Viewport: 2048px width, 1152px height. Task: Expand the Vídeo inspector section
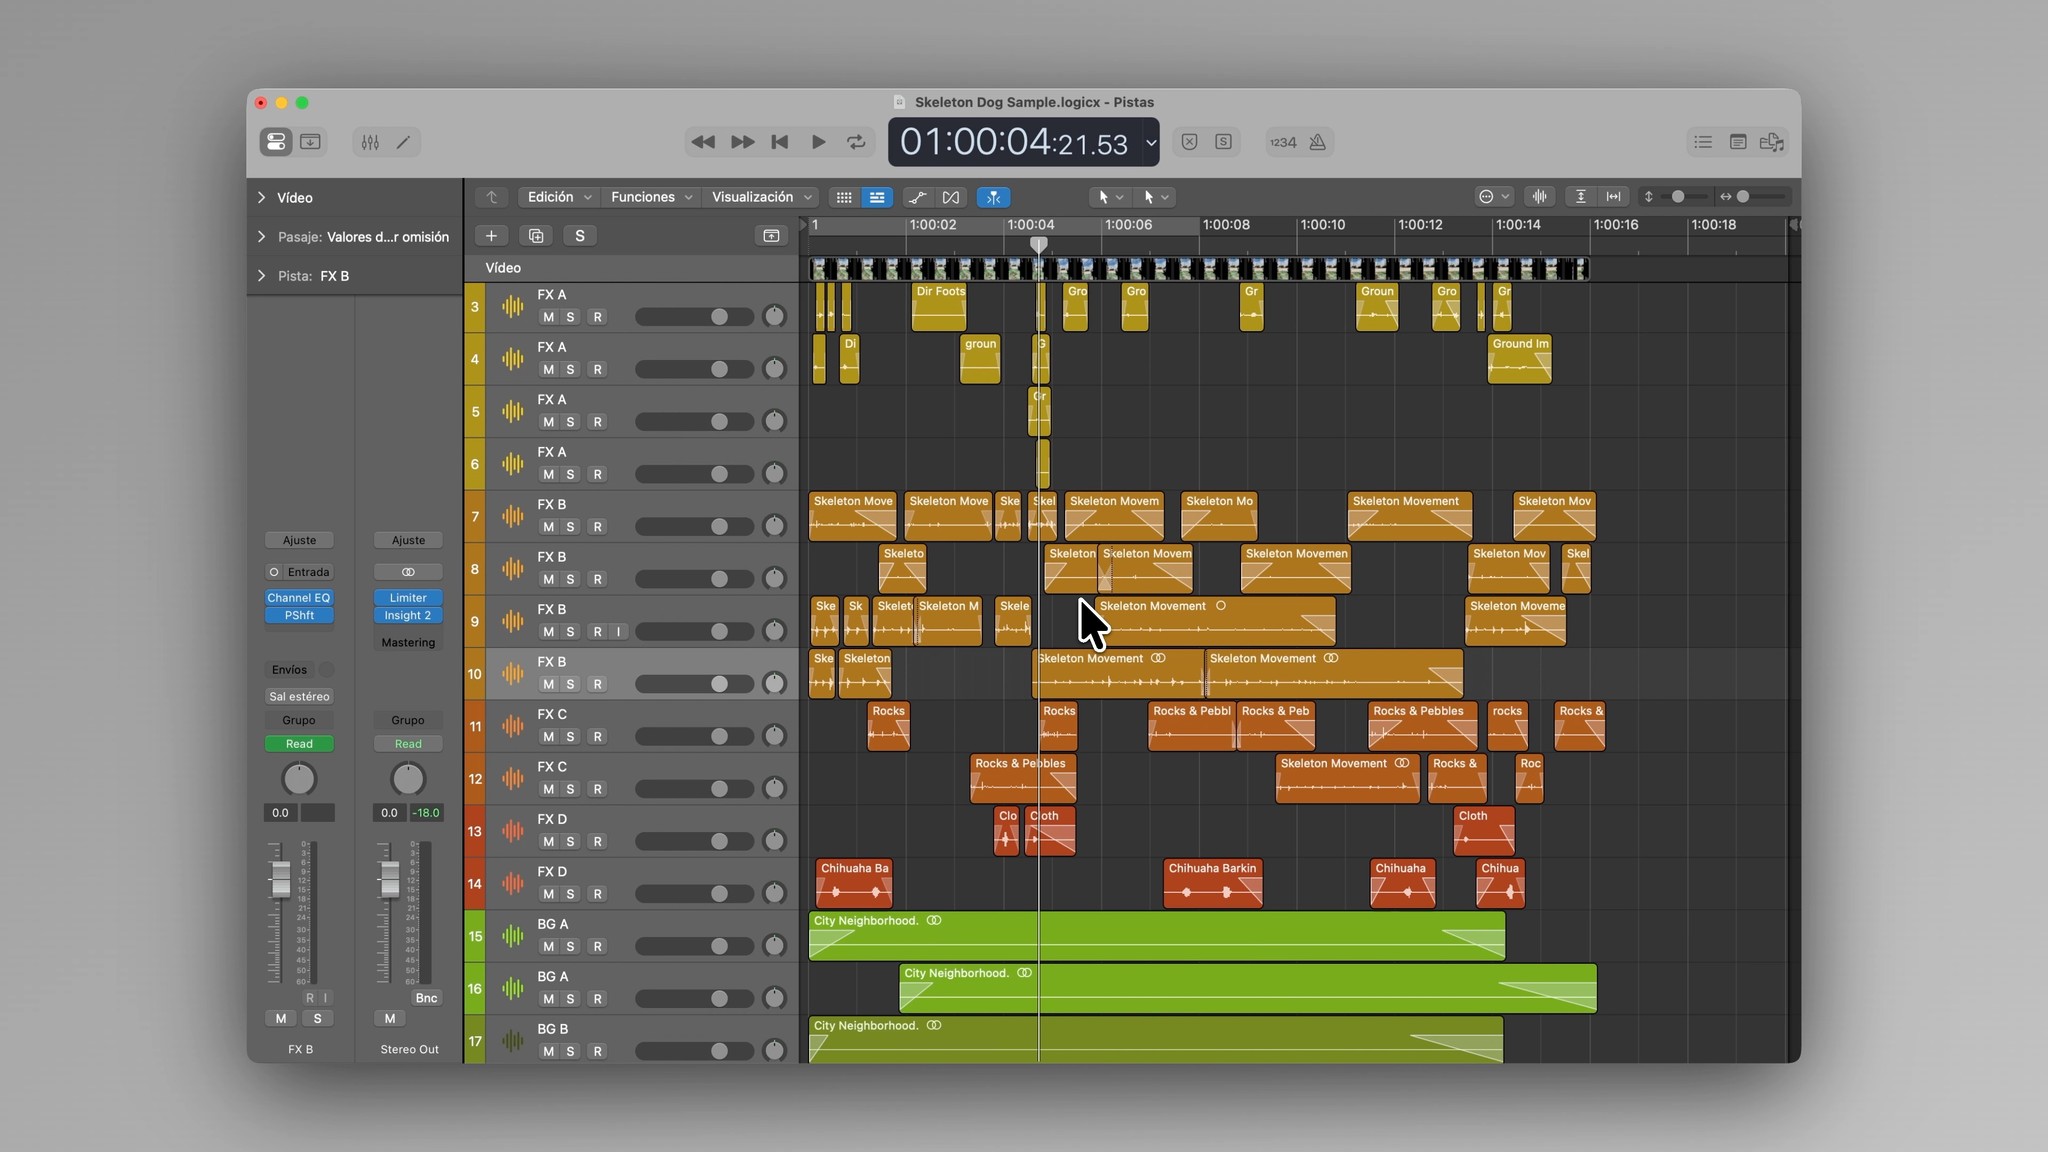[x=262, y=198]
